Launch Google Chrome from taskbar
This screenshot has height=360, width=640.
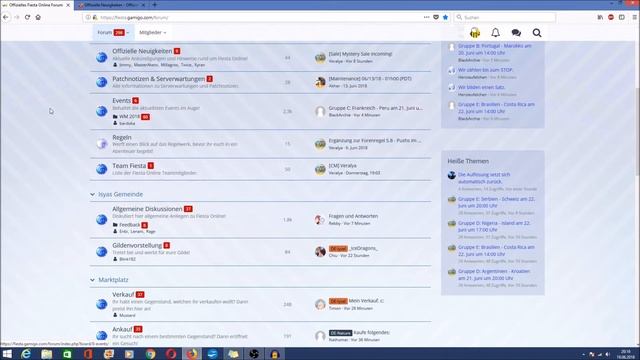150,354
